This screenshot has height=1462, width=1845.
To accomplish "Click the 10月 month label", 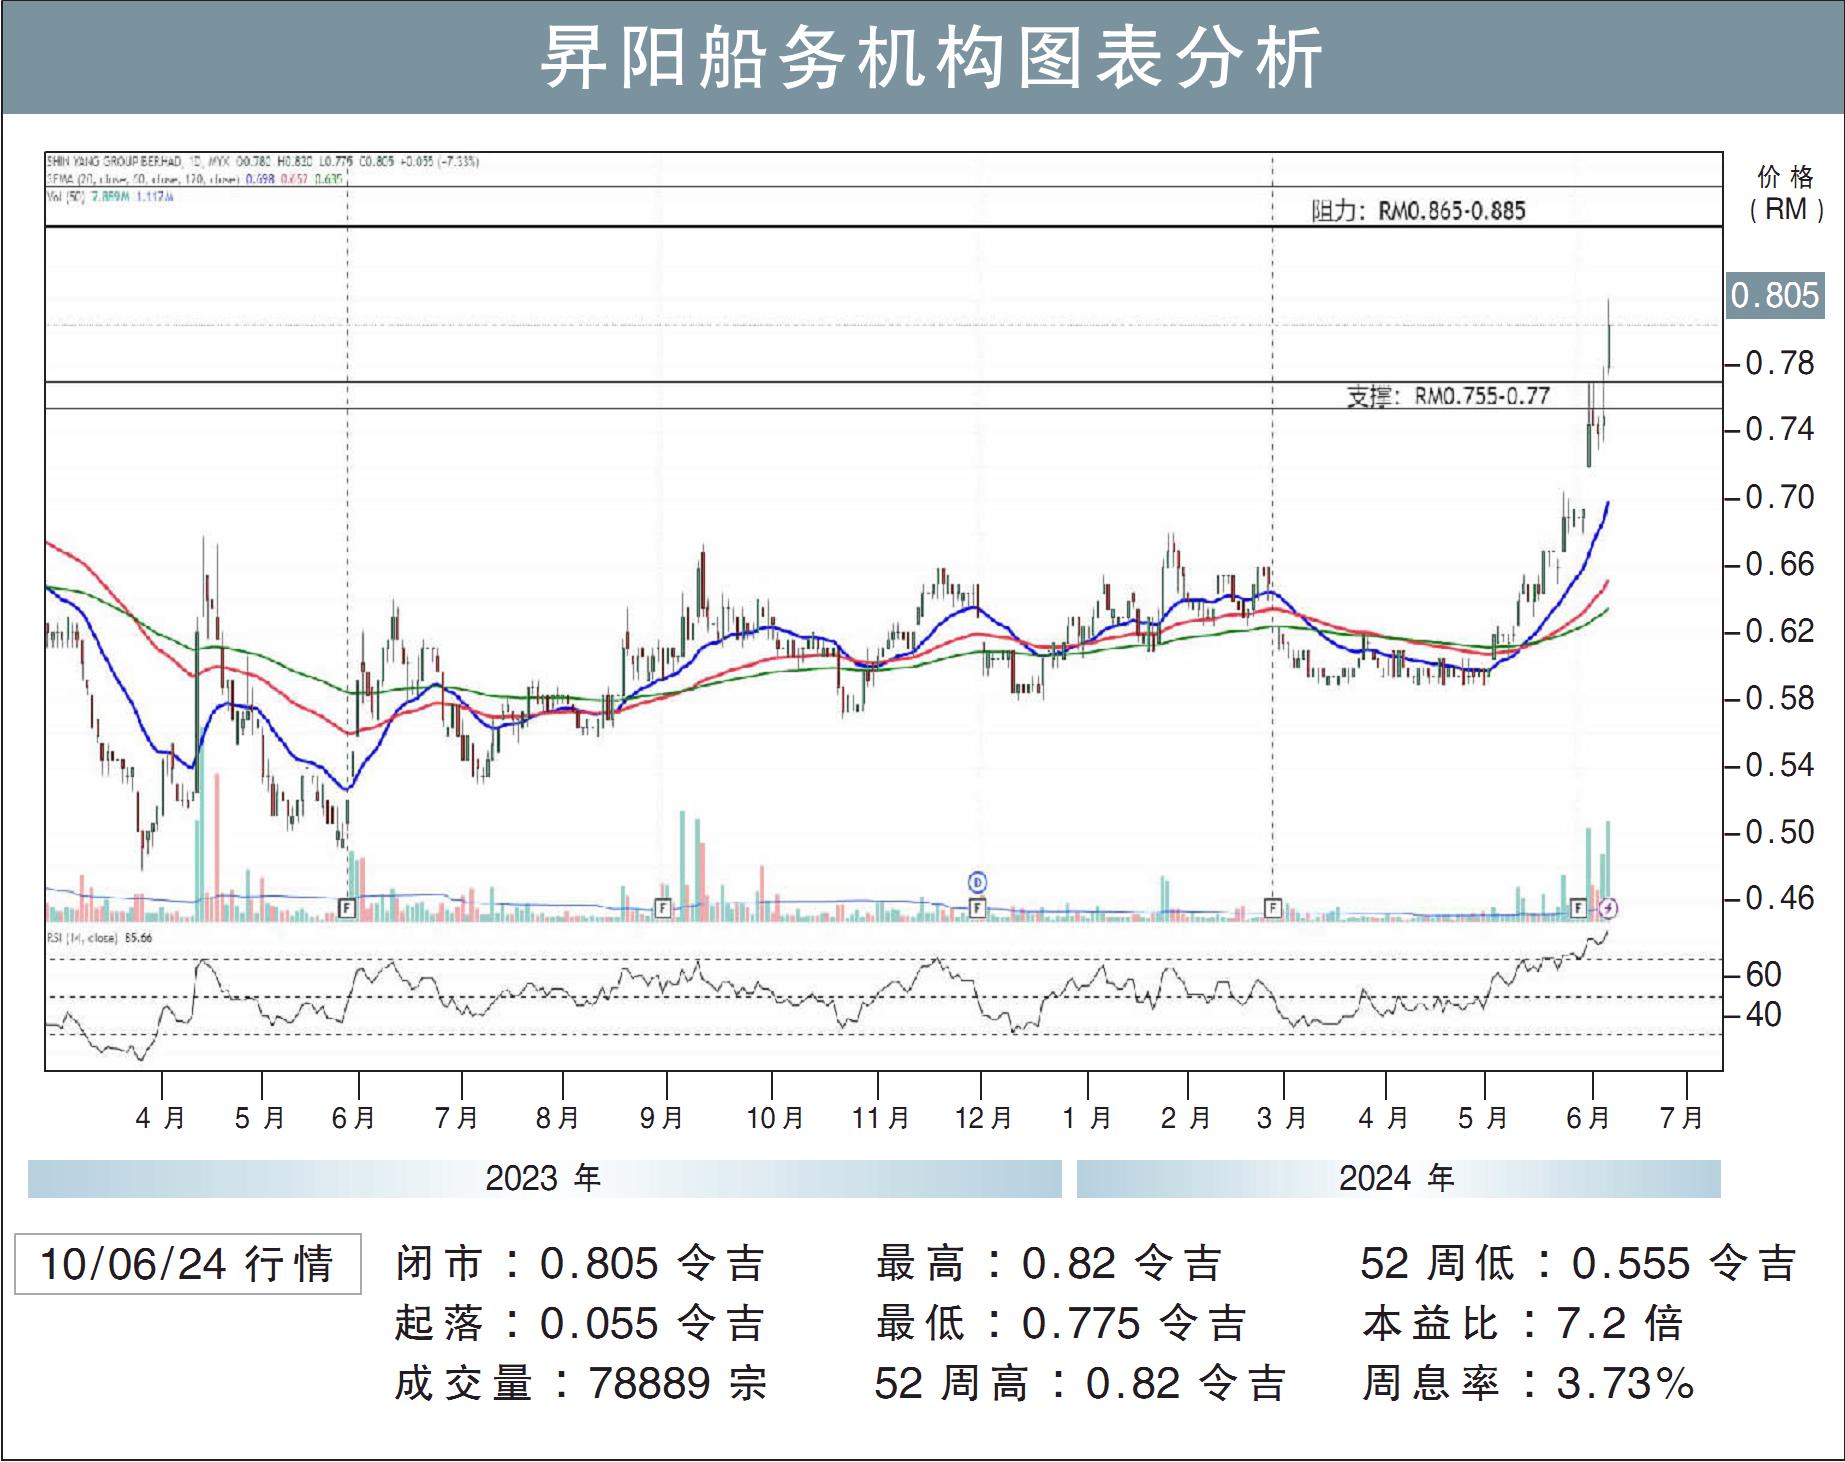I will tap(775, 1118).
